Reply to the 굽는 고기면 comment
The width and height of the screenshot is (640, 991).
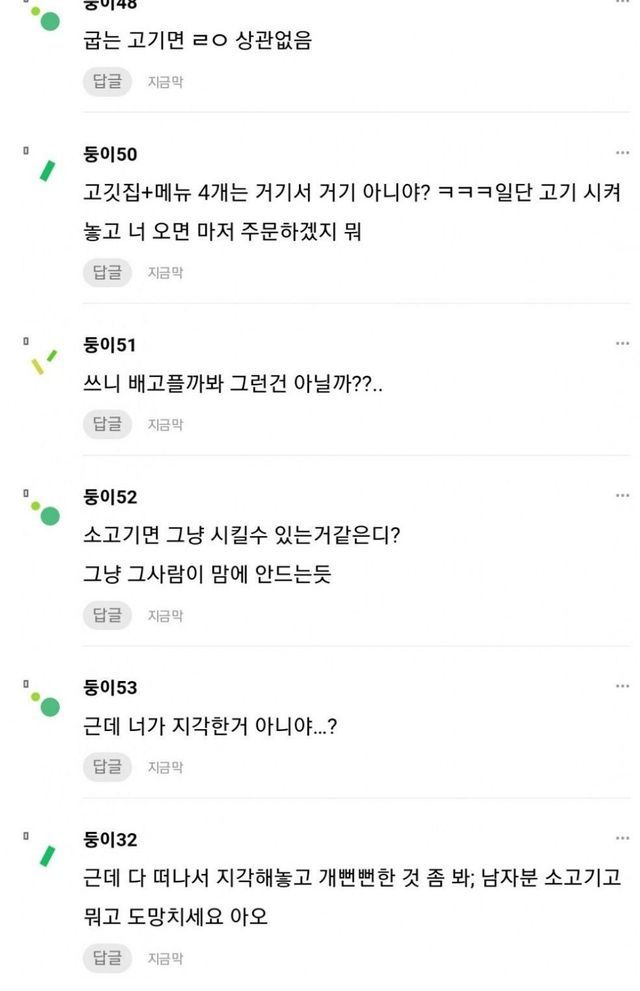click(x=107, y=81)
